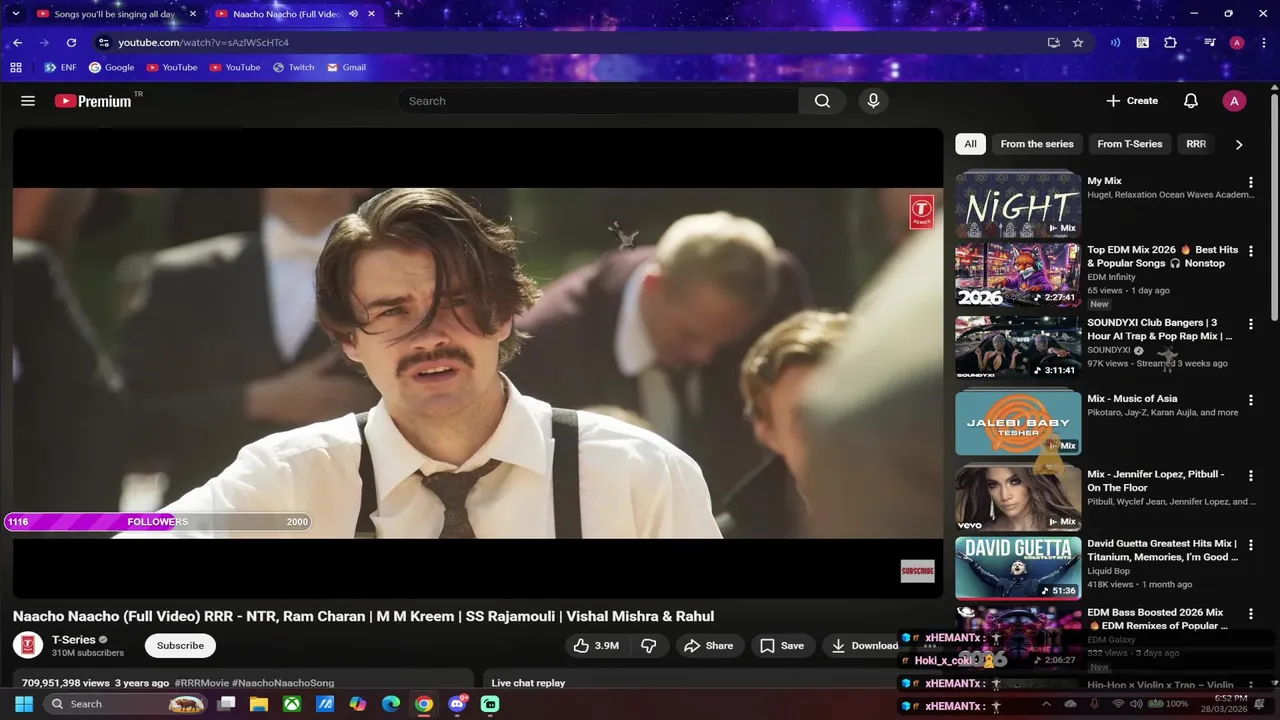This screenshot has width=1280, height=720.
Task: Open a new browser tab
Action: 398,14
